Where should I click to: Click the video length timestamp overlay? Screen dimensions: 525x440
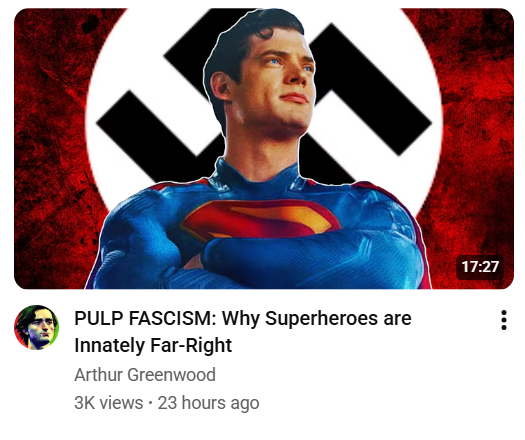click(480, 267)
